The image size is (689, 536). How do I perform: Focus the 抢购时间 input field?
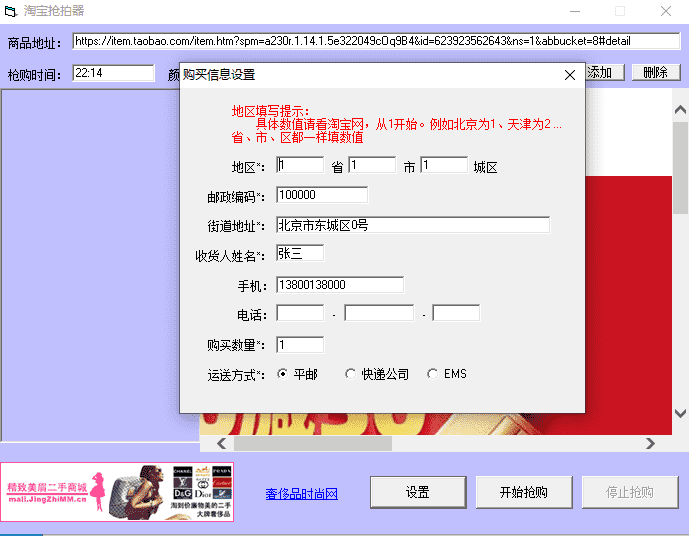(x=113, y=73)
